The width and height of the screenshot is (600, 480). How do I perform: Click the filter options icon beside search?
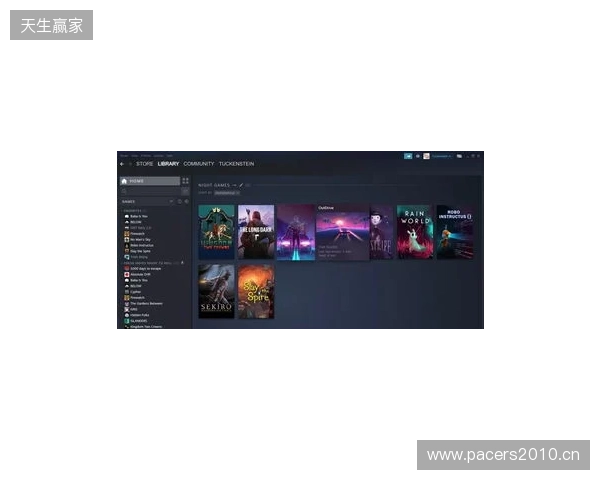(185, 191)
